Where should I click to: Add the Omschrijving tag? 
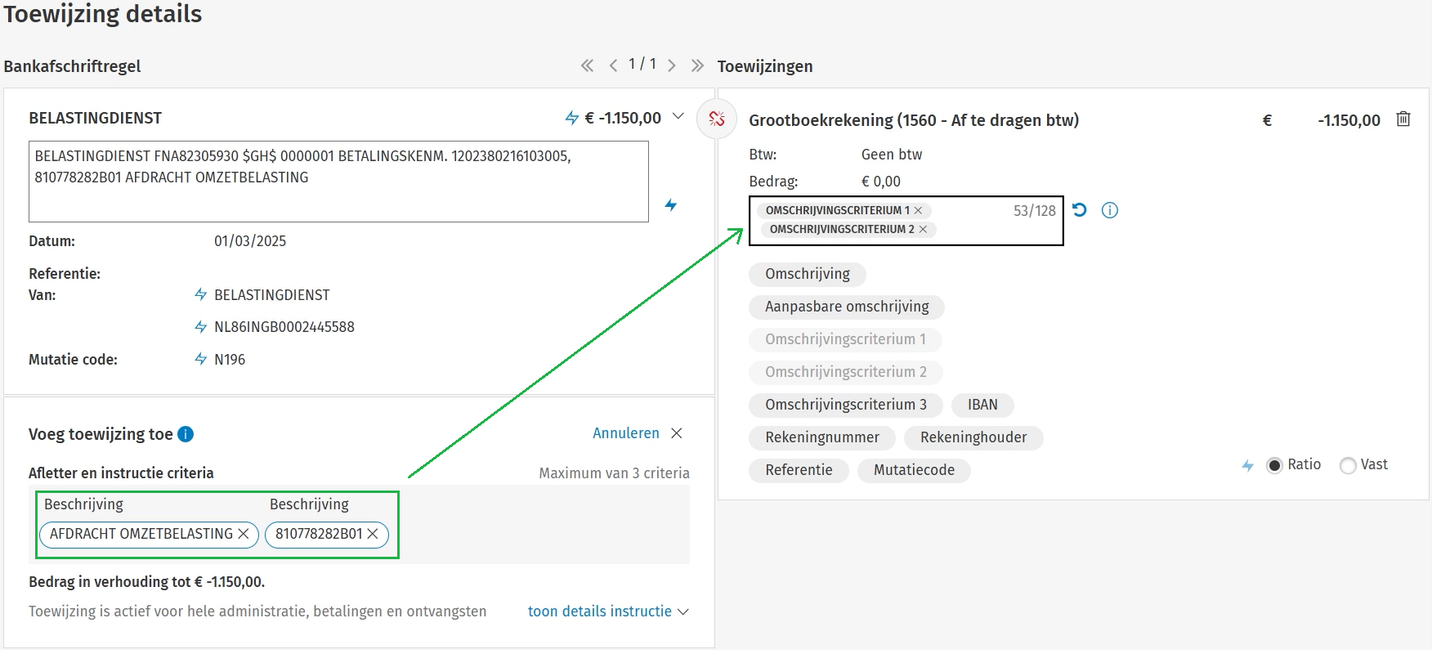pyautogui.click(x=807, y=274)
